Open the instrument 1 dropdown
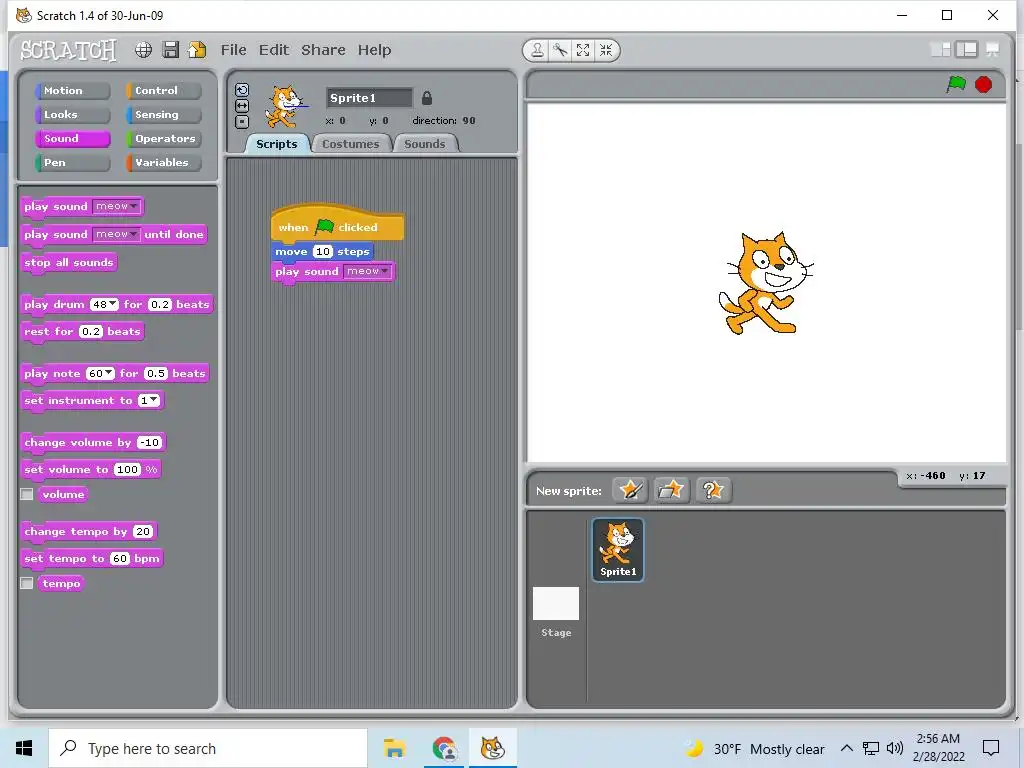 pos(150,400)
